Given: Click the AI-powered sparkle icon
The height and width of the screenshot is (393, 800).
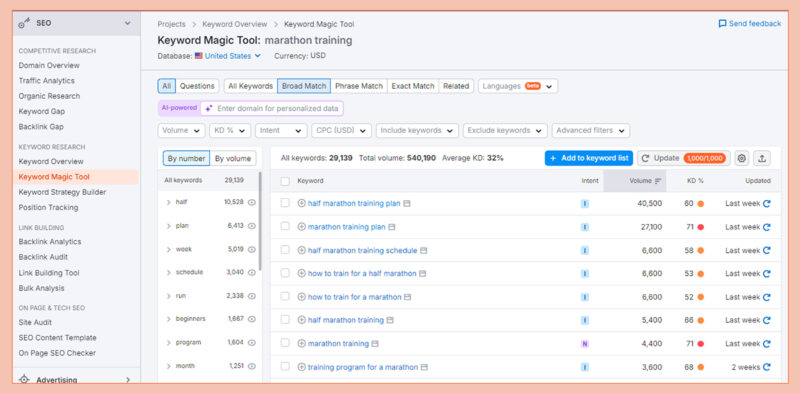Looking at the screenshot, I should tap(209, 108).
